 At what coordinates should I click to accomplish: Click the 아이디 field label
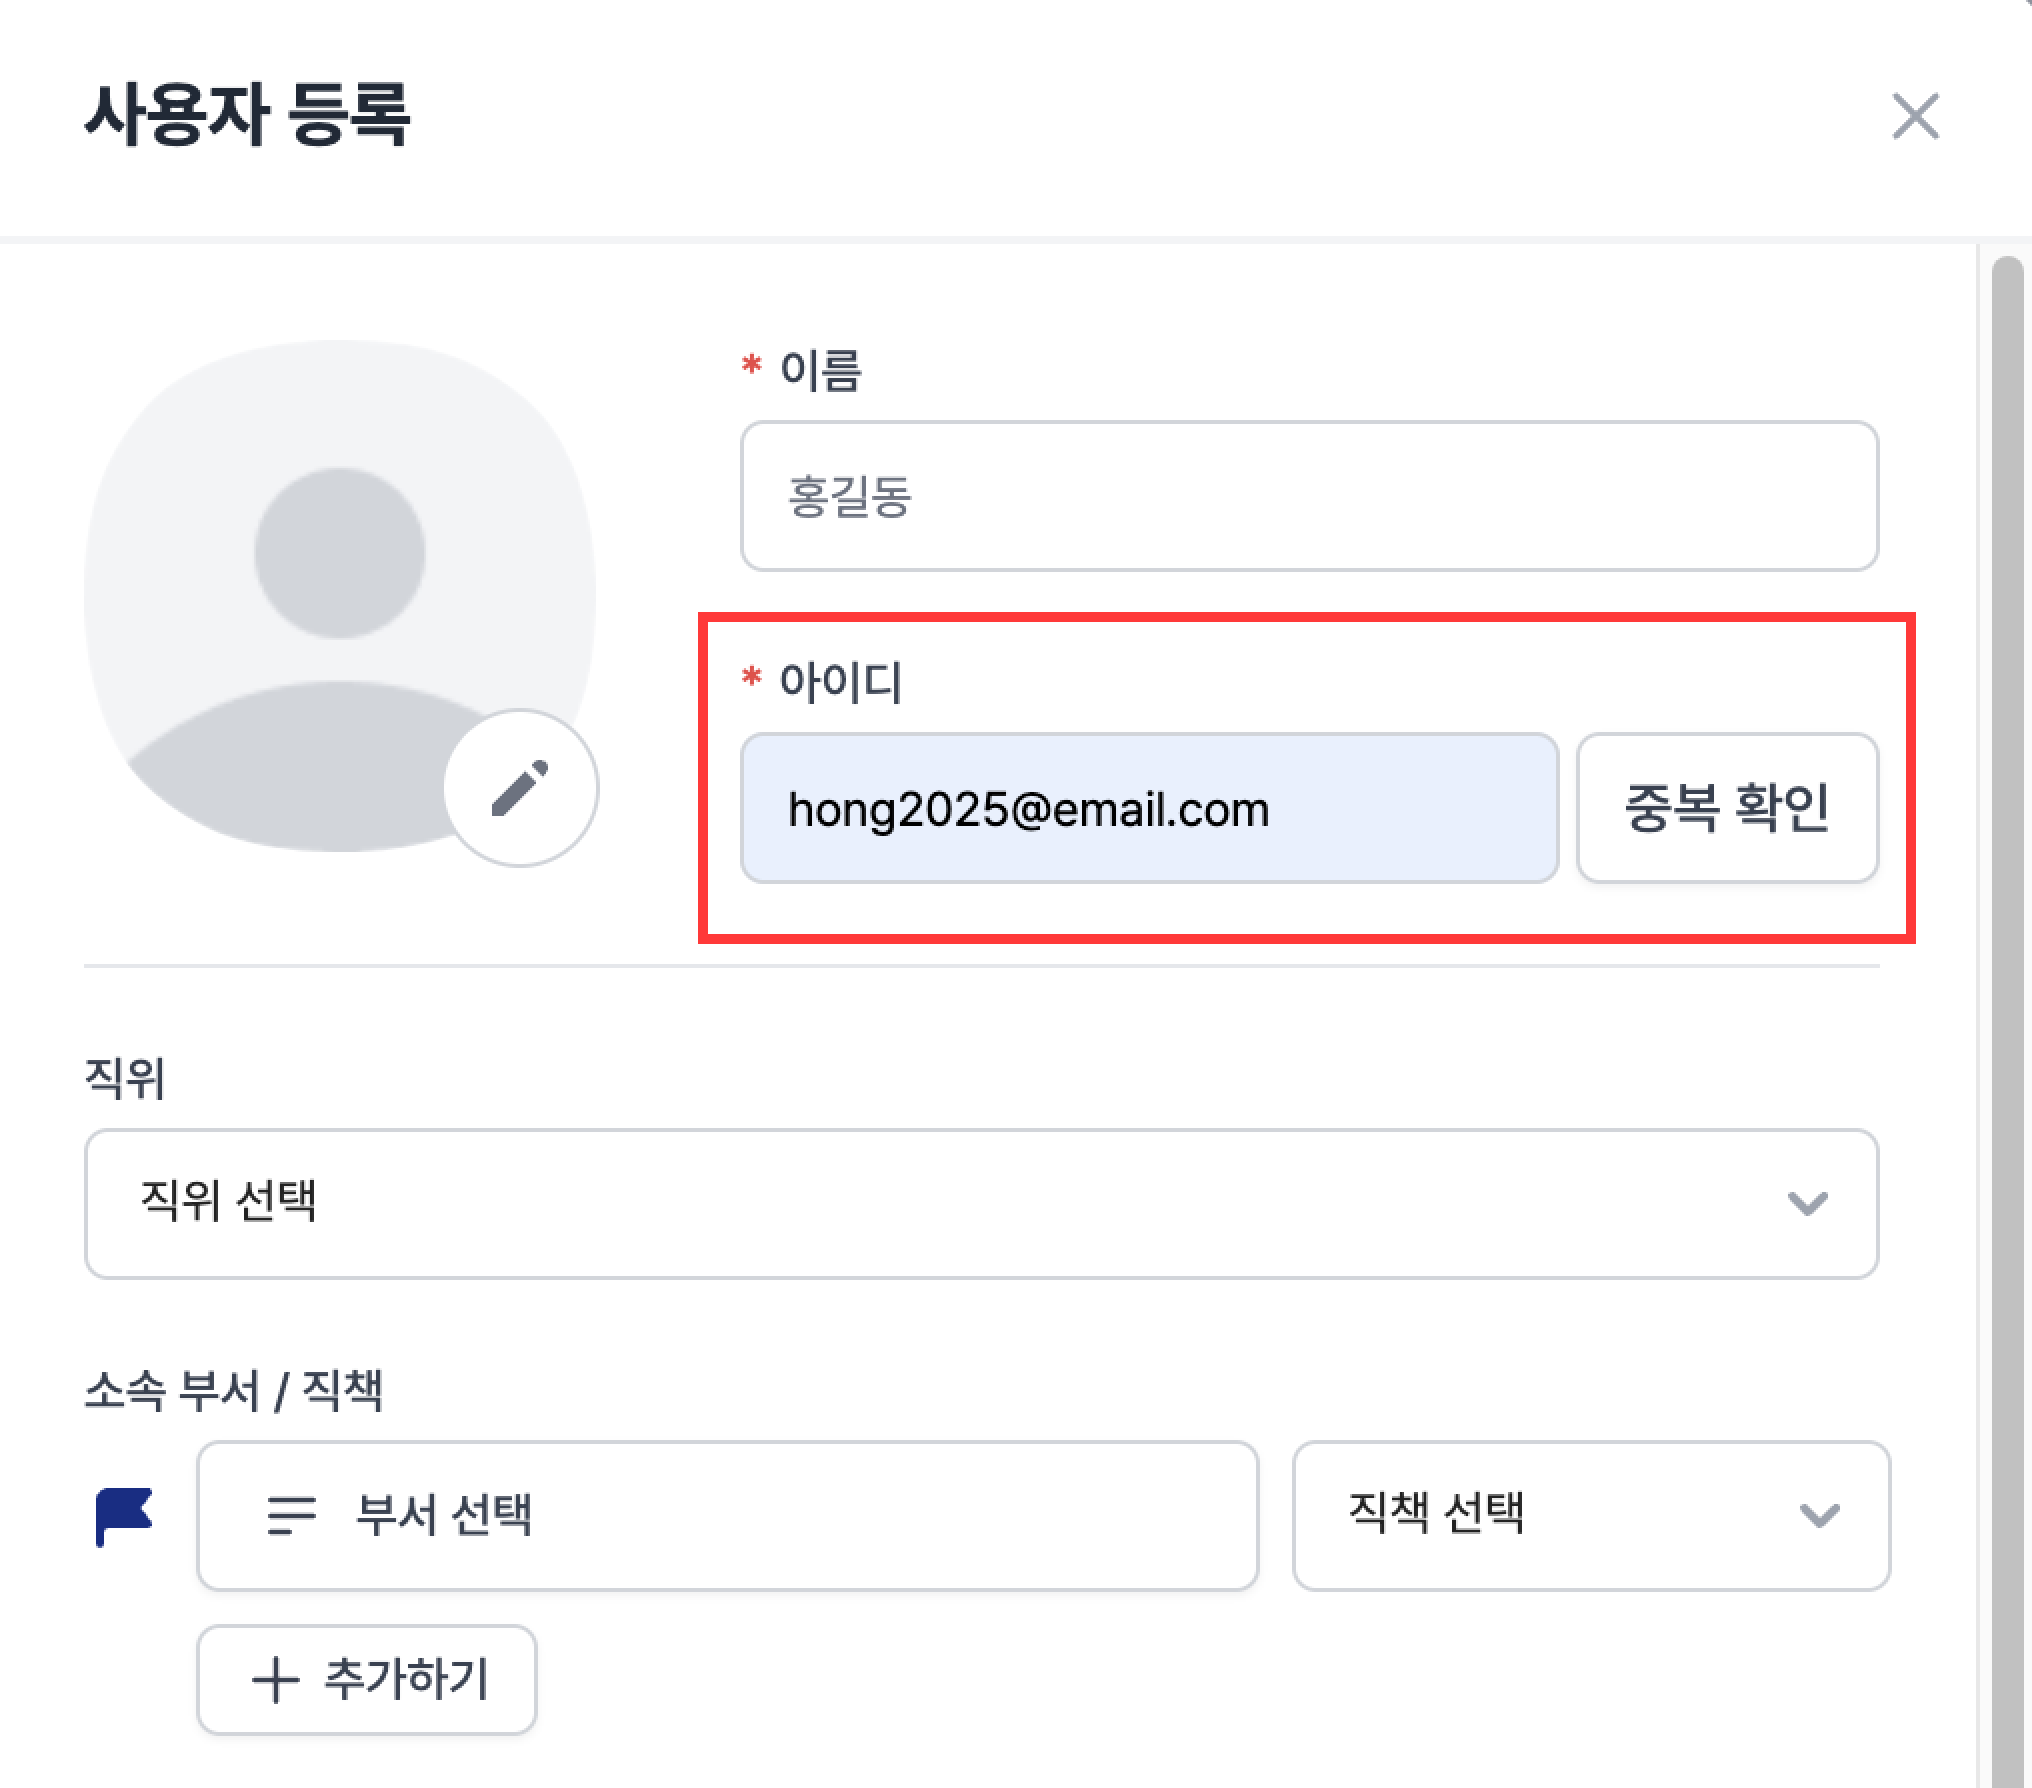(840, 682)
